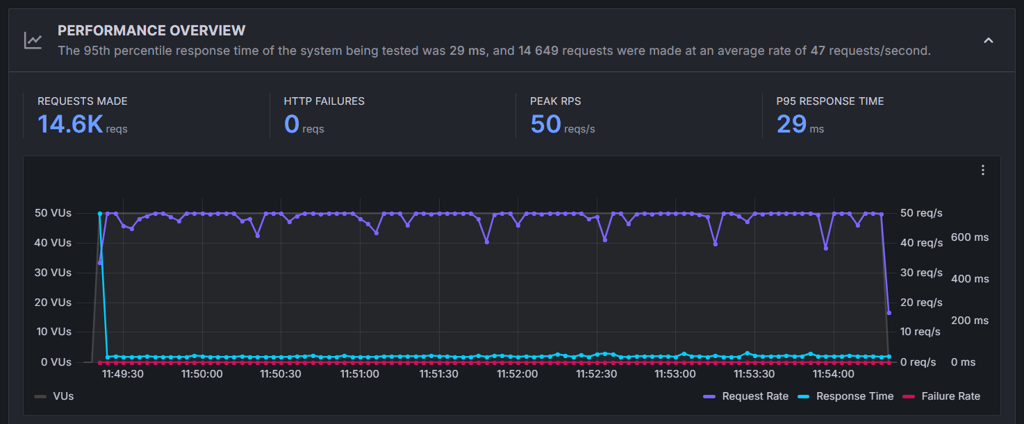
Task: Click the 11:49:30 time axis label
Action: (x=124, y=374)
